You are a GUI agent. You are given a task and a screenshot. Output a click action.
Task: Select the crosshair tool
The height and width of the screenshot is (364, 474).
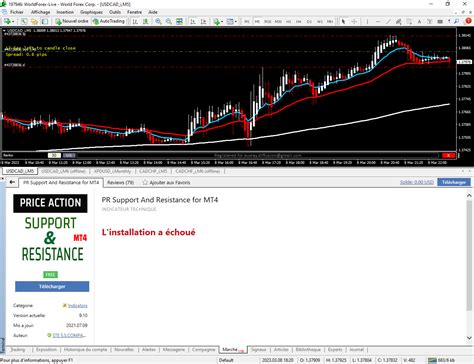354,21
